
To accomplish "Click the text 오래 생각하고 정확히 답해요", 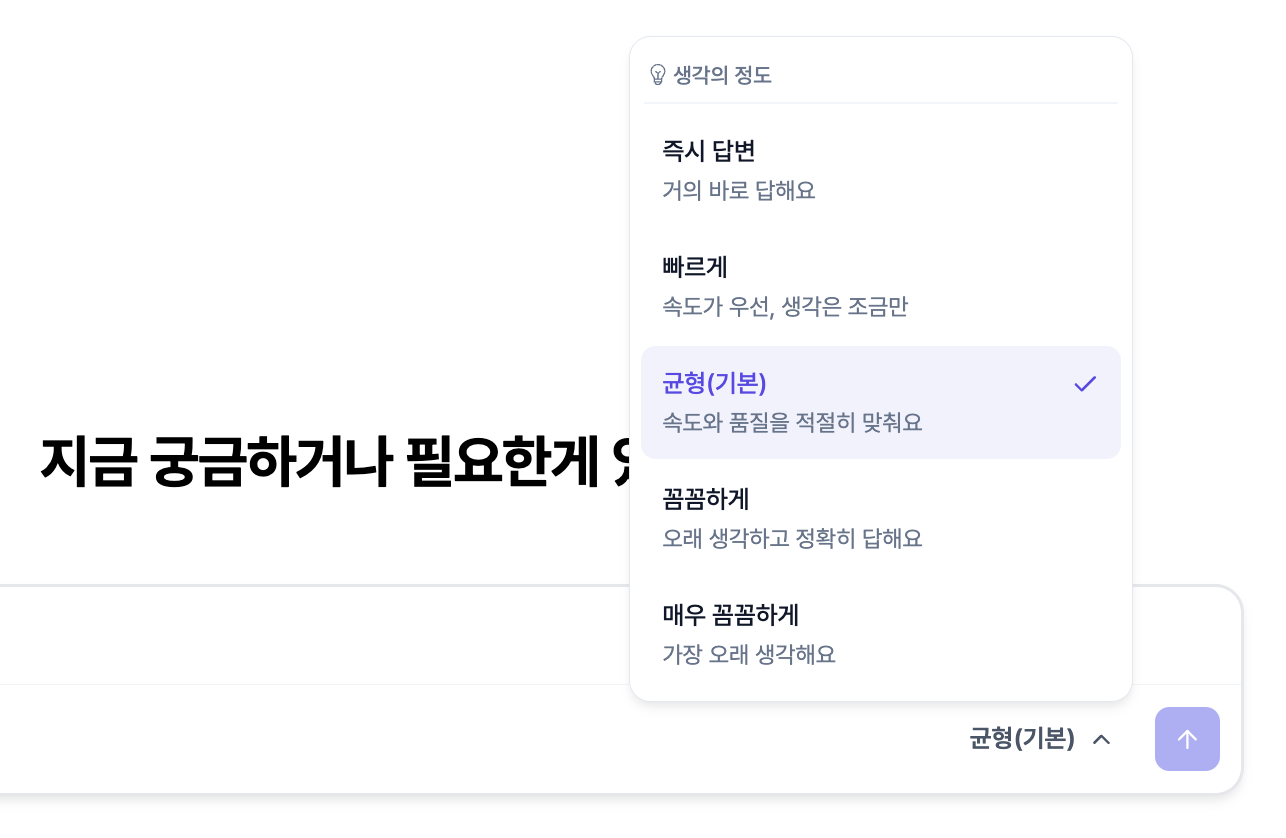I will coord(792,538).
